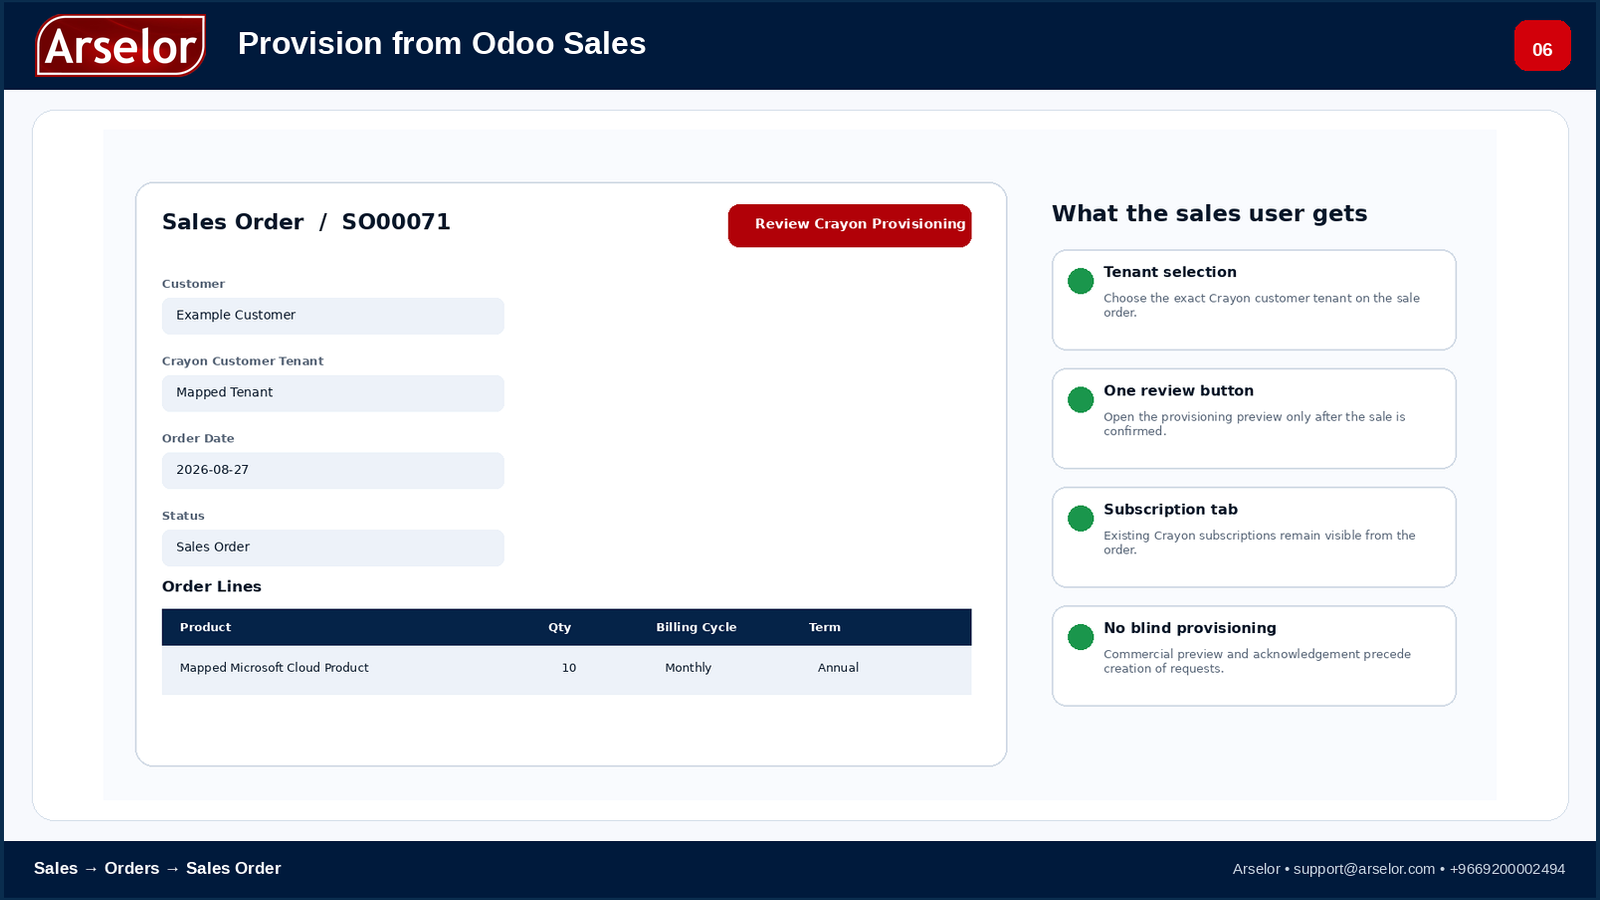Screen dimensions: 1600x900
Task: Click the Review Crayon Provisioning button
Action: click(x=849, y=225)
